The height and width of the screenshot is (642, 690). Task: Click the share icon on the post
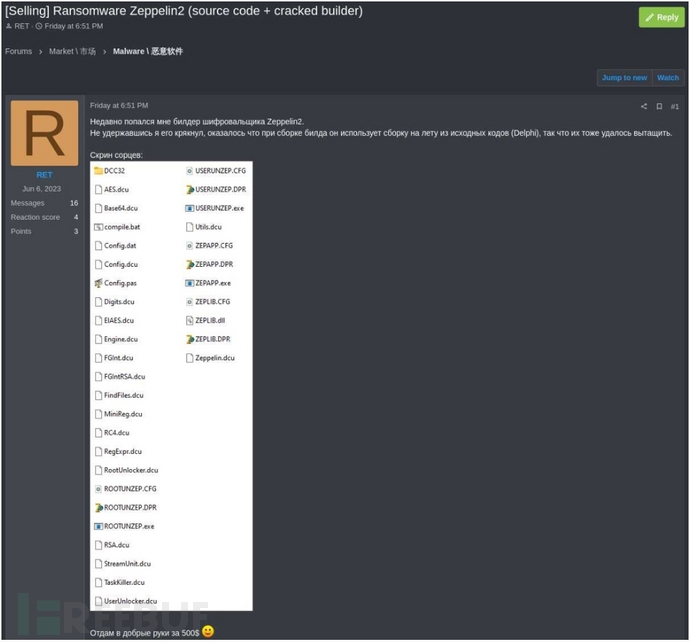click(644, 106)
